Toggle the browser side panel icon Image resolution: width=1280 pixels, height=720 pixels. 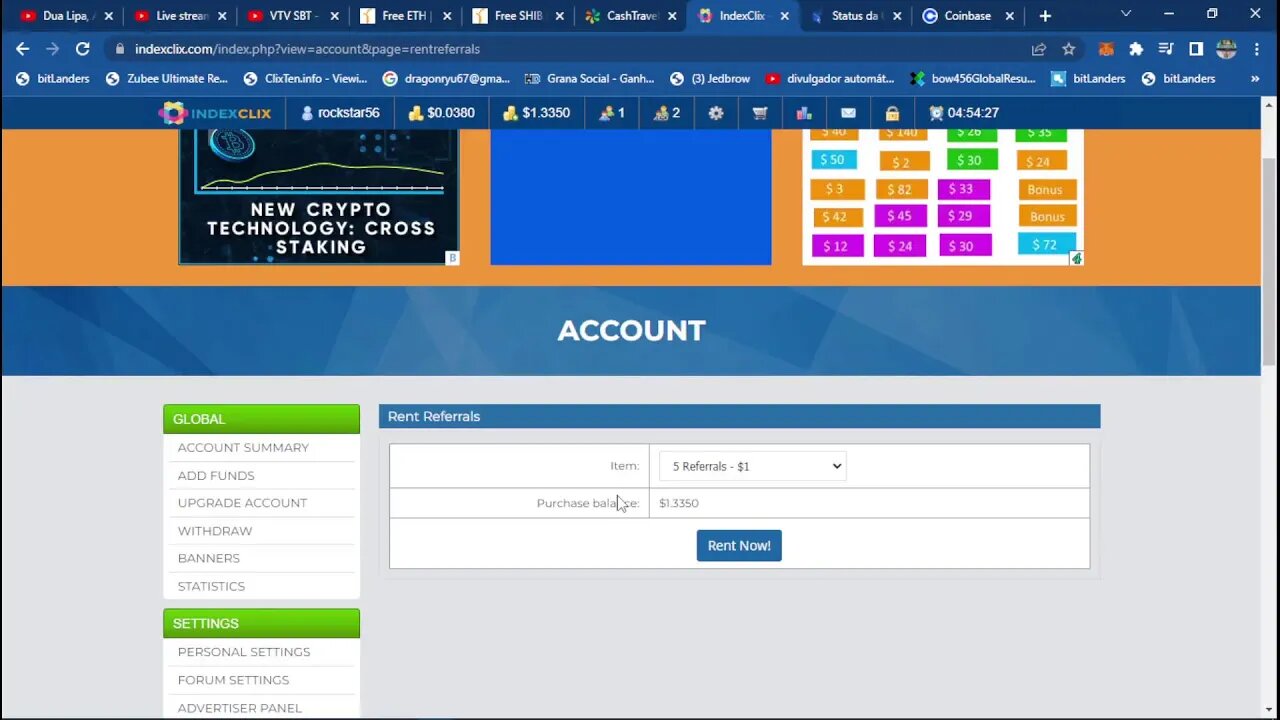click(1196, 48)
